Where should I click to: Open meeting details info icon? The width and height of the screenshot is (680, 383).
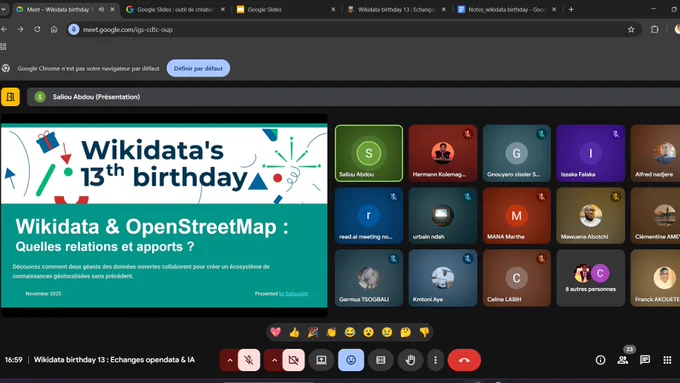pyautogui.click(x=600, y=360)
